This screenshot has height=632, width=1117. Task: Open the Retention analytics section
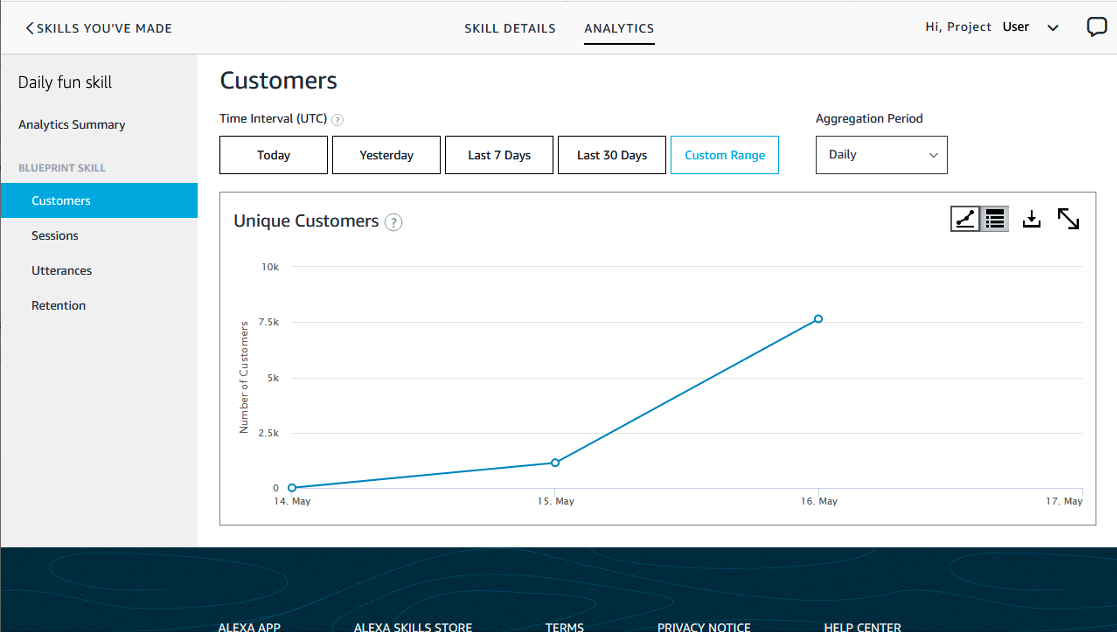pos(58,305)
